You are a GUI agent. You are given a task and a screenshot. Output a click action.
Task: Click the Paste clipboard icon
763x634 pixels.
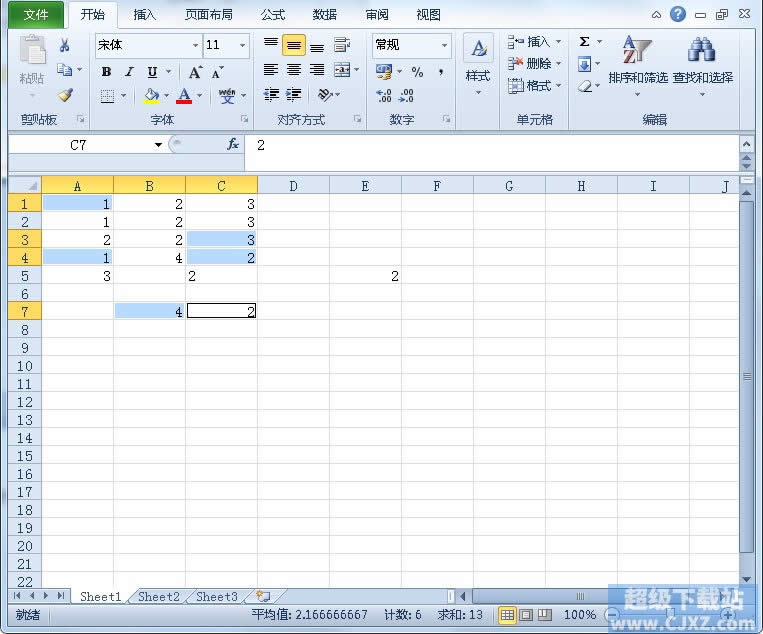(32, 50)
